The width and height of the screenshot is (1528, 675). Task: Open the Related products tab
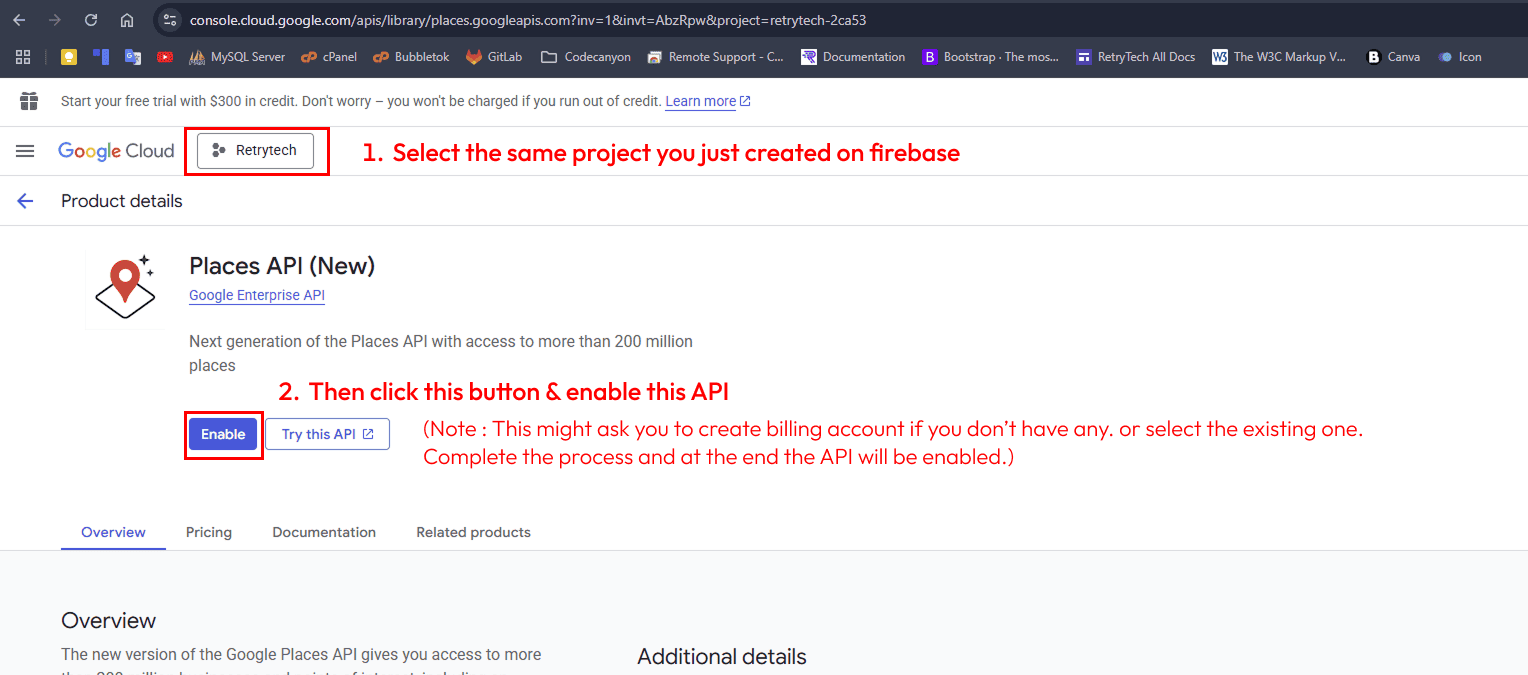[473, 532]
